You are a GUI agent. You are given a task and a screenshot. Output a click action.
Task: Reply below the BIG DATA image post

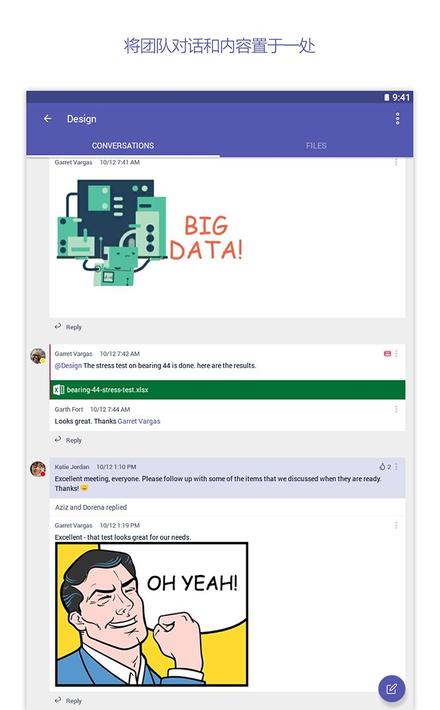[x=68, y=327]
